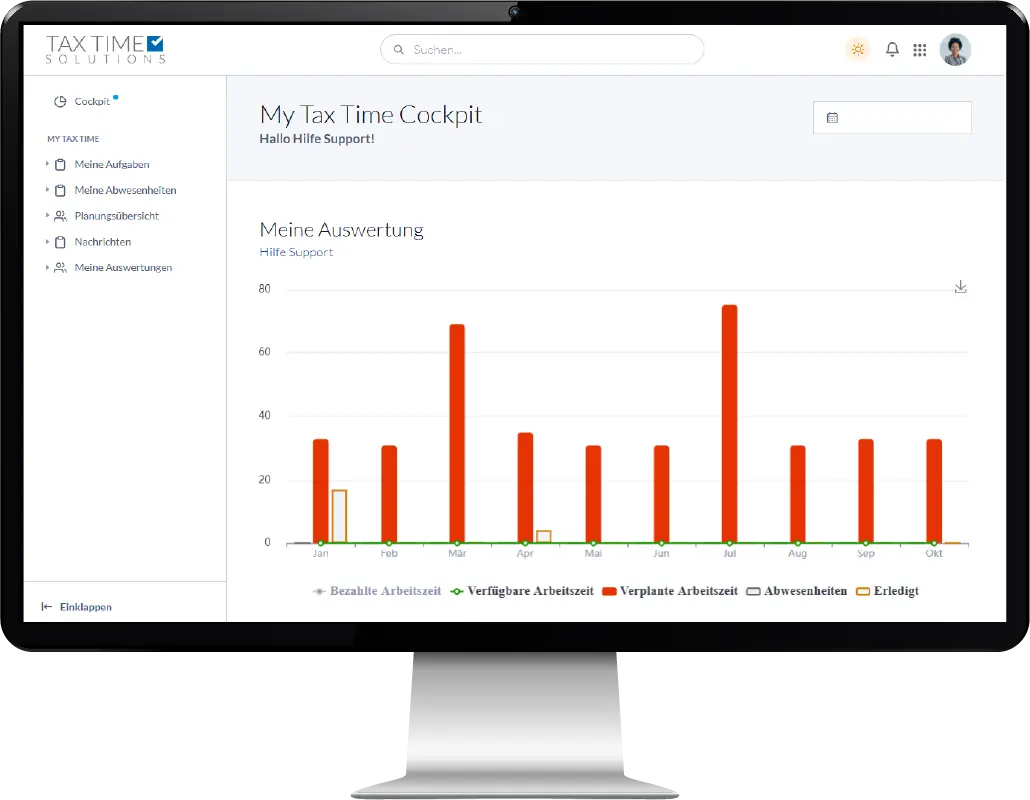Click the Einklappen collapse arrow icon

tap(47, 607)
